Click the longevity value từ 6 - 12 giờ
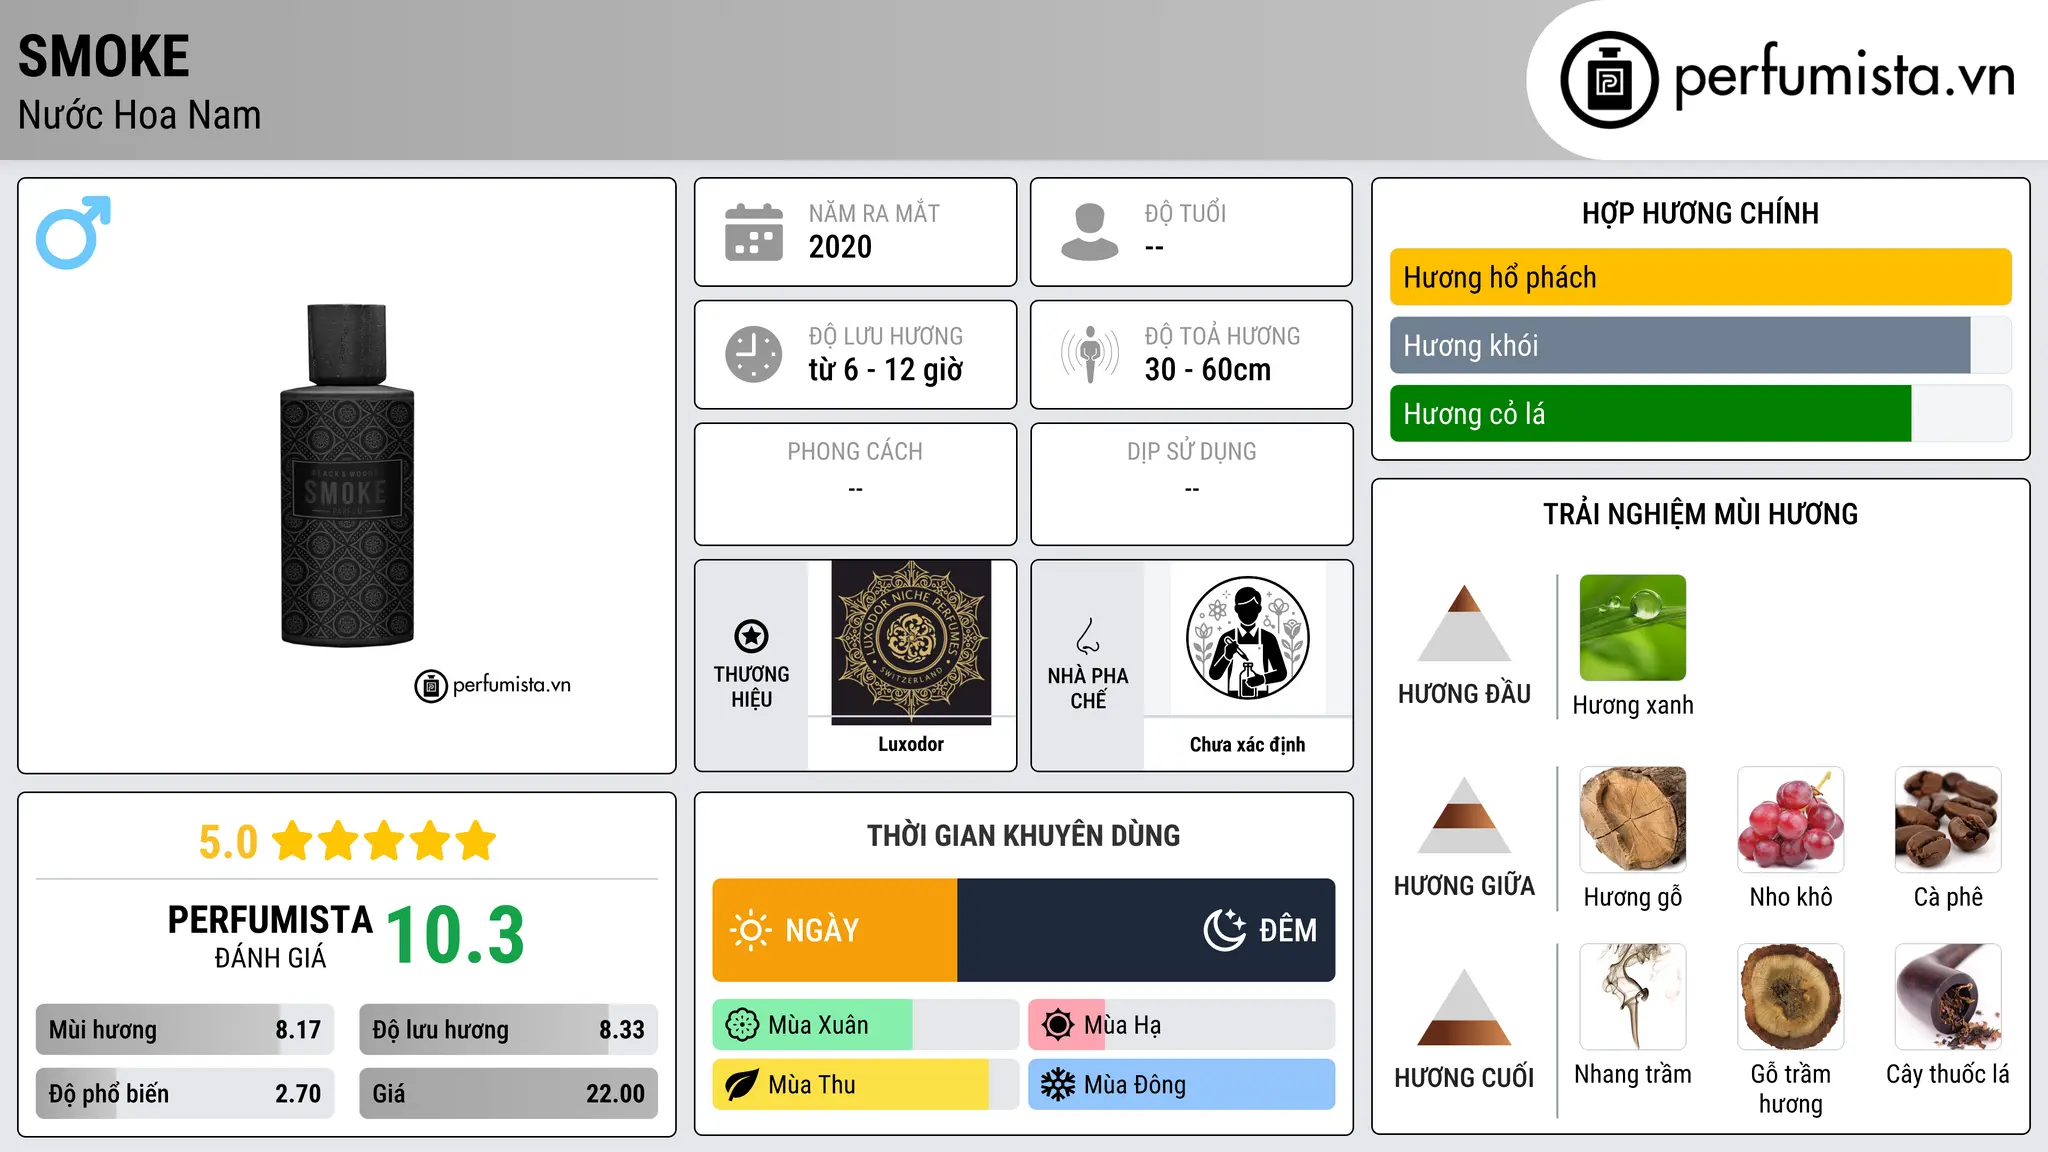 tap(886, 370)
